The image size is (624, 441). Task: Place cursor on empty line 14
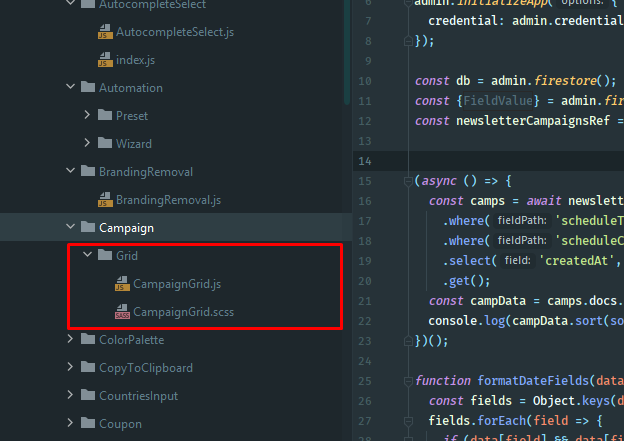[x=500, y=161]
